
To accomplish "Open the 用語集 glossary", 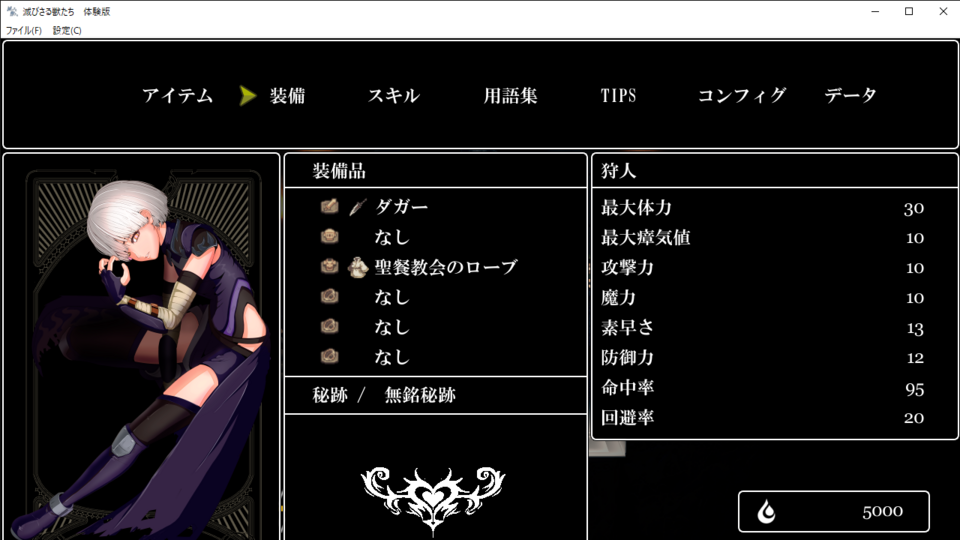I will click(x=511, y=96).
